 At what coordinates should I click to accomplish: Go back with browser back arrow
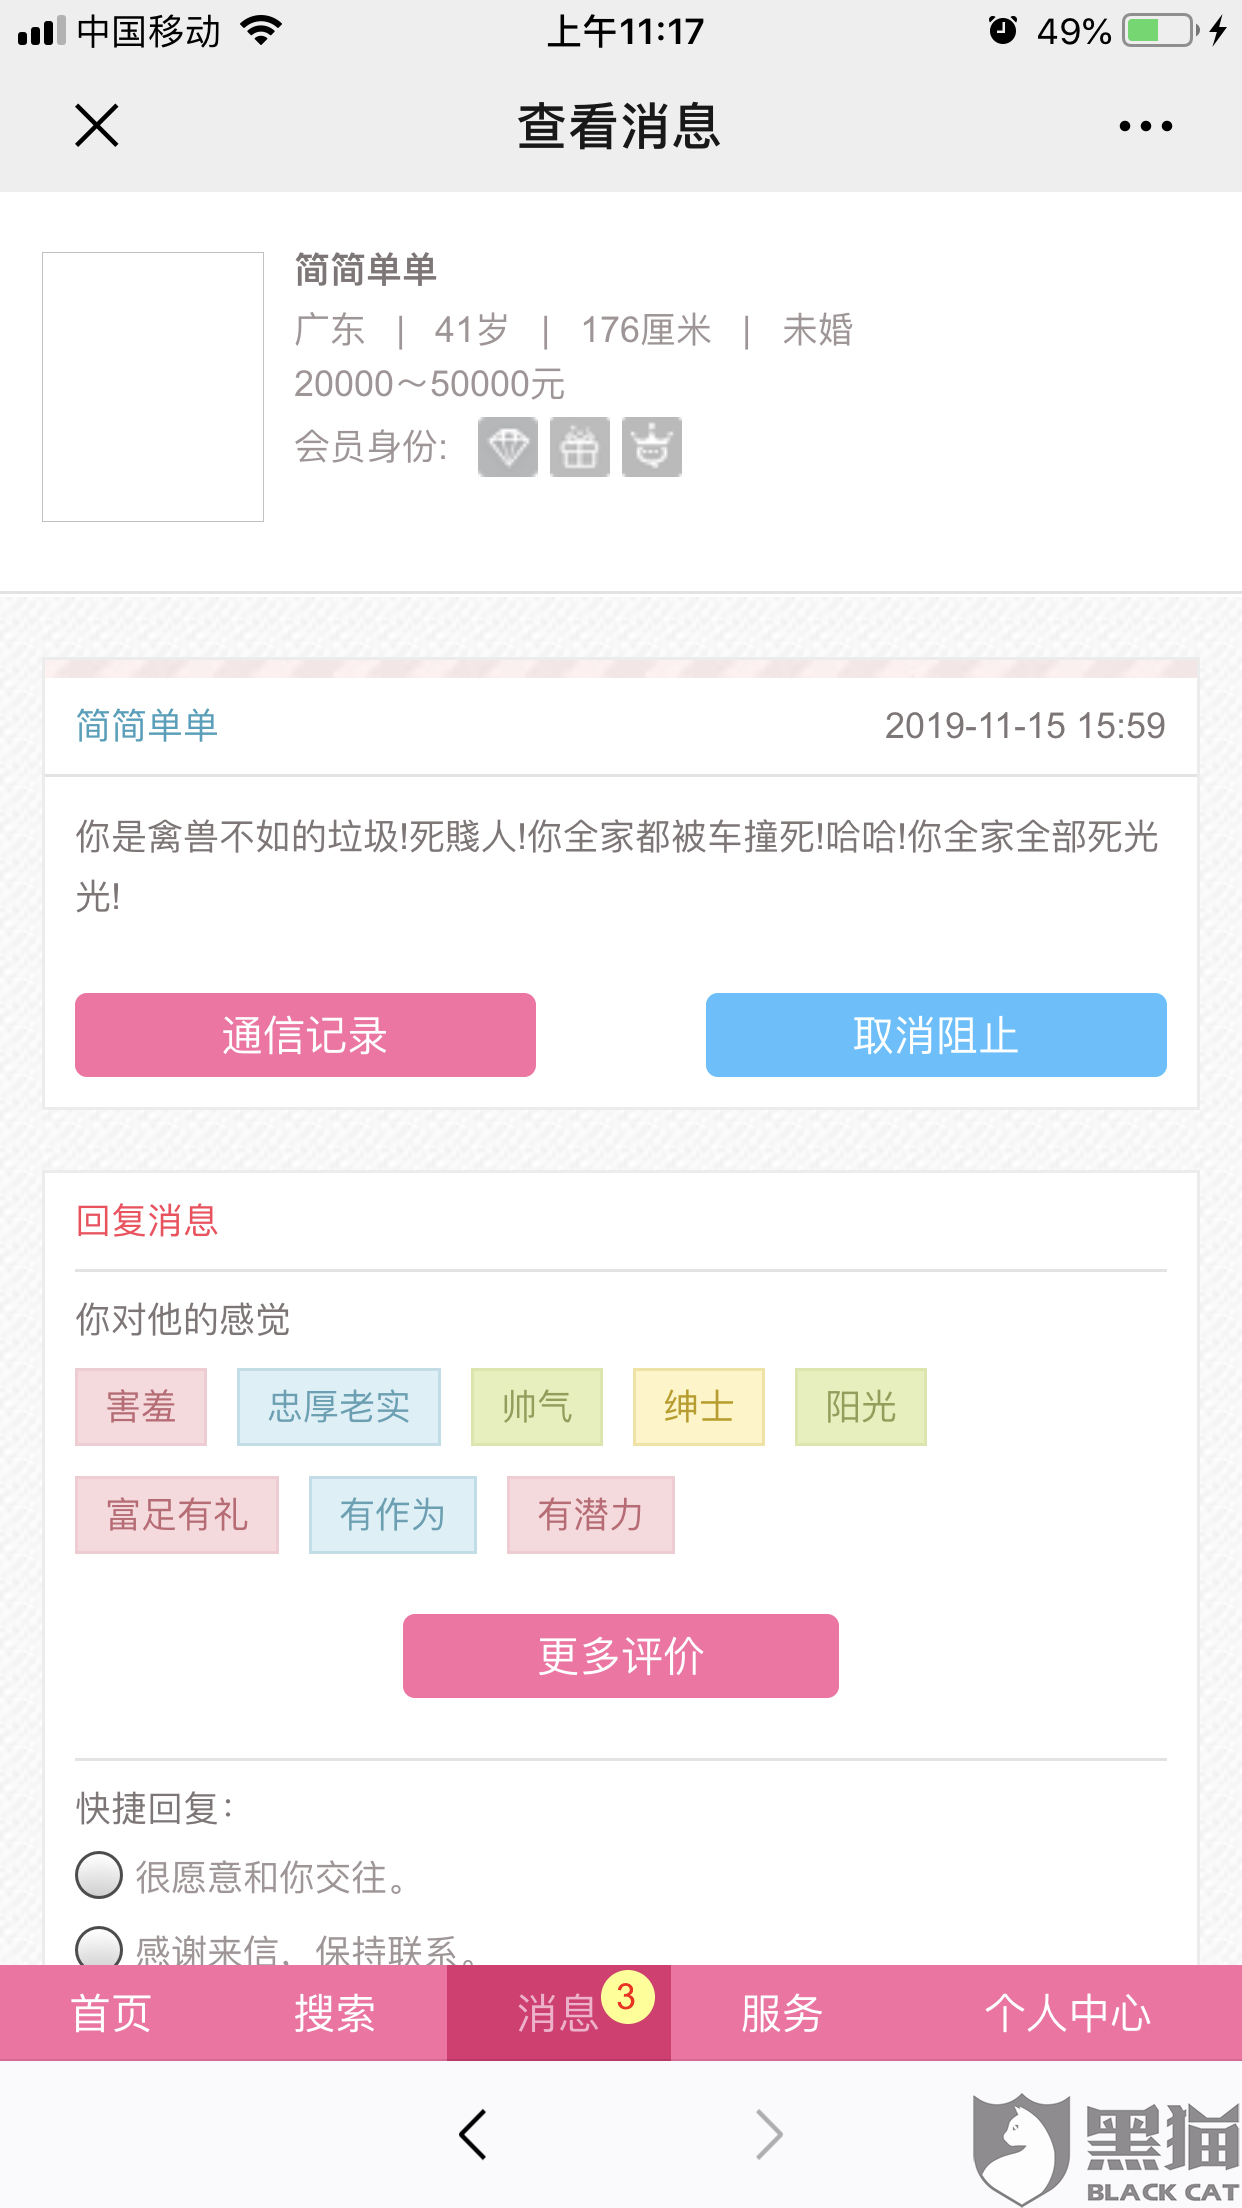(473, 2134)
